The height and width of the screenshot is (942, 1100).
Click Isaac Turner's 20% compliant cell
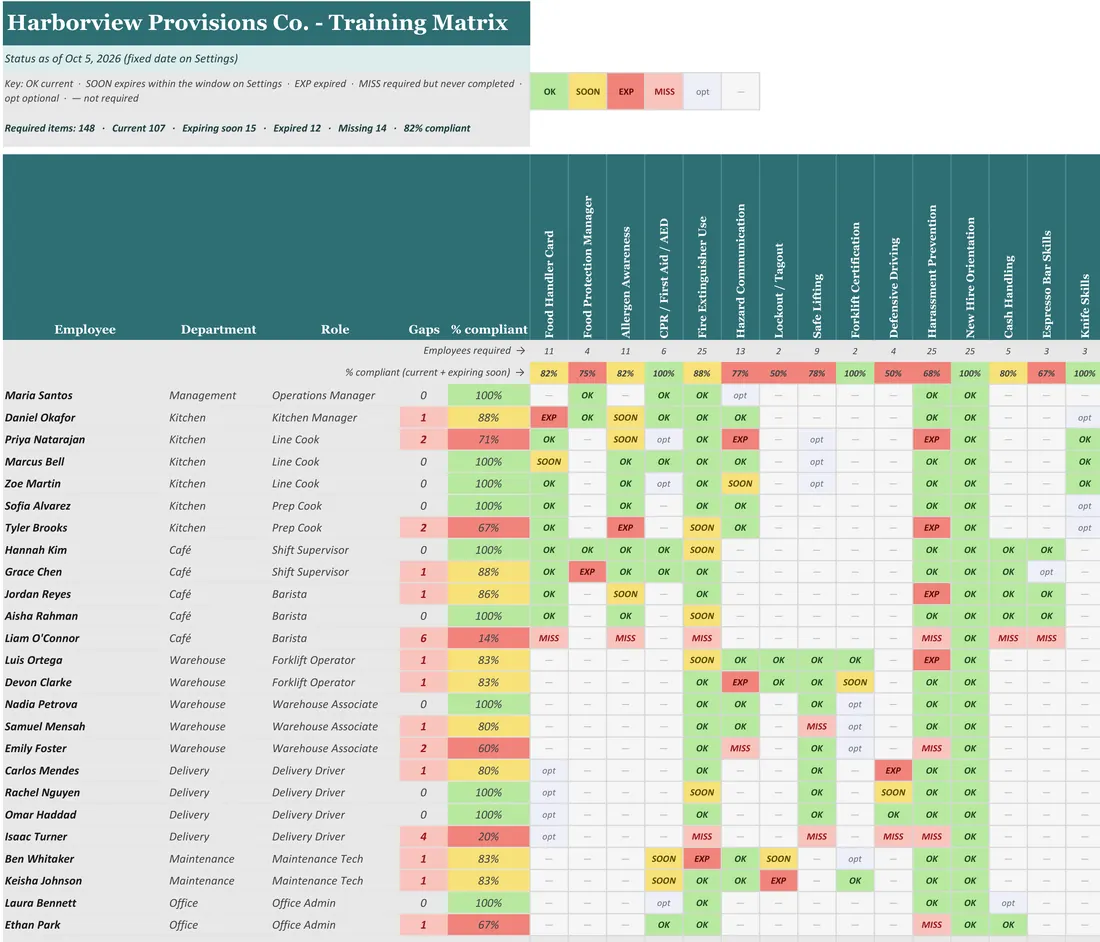(x=488, y=837)
